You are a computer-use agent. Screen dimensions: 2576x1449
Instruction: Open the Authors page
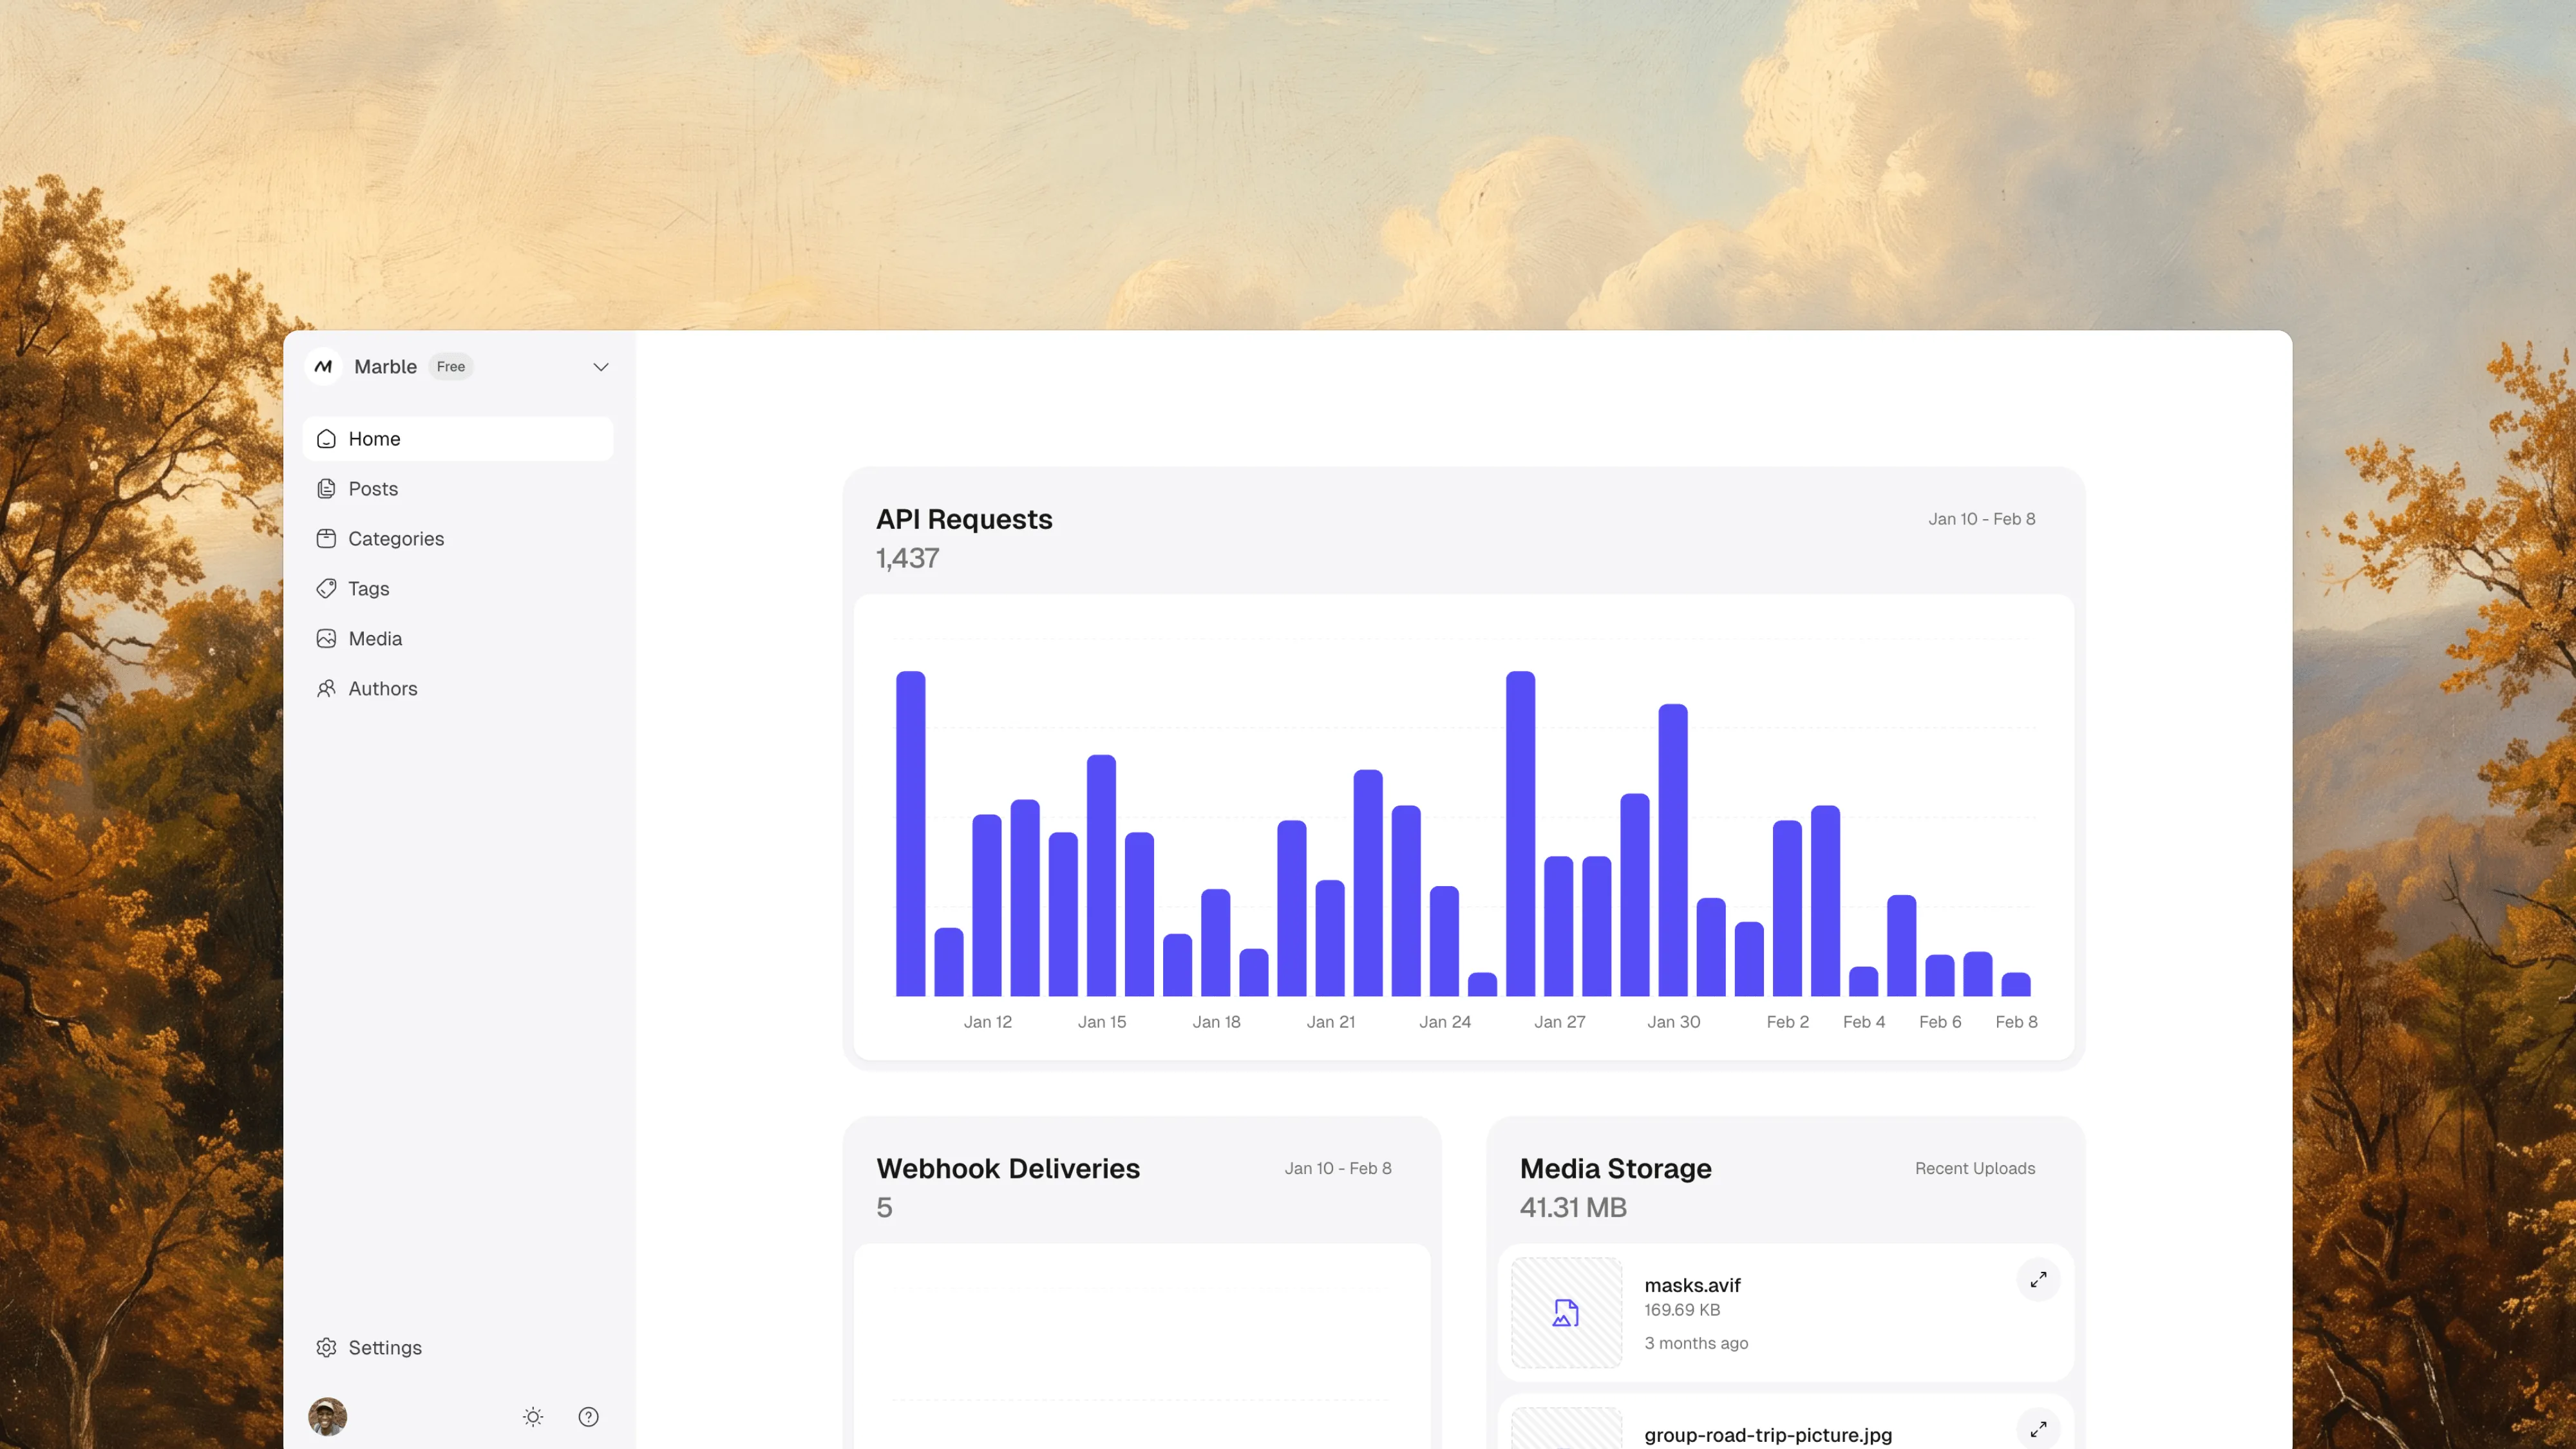tap(458, 689)
